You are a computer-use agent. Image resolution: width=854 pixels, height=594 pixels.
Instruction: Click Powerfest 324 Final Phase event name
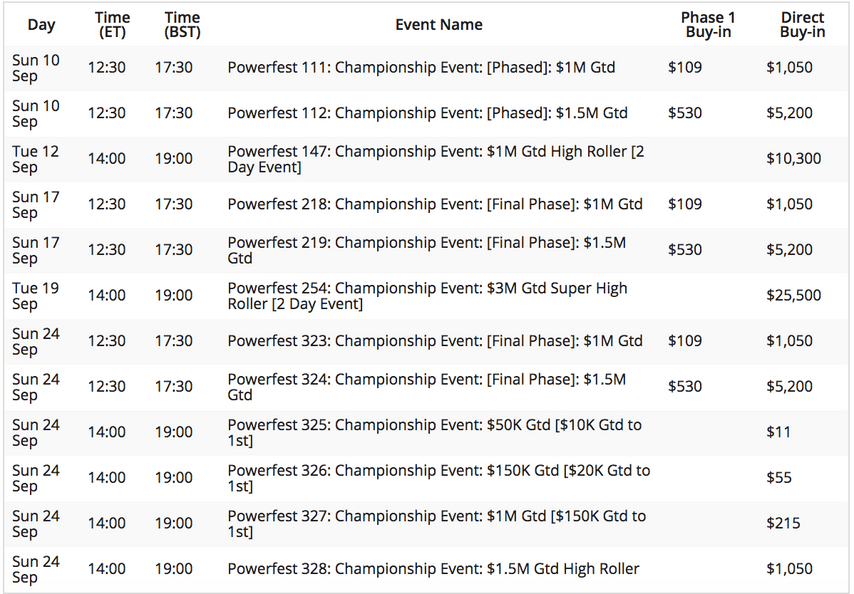[x=427, y=387]
